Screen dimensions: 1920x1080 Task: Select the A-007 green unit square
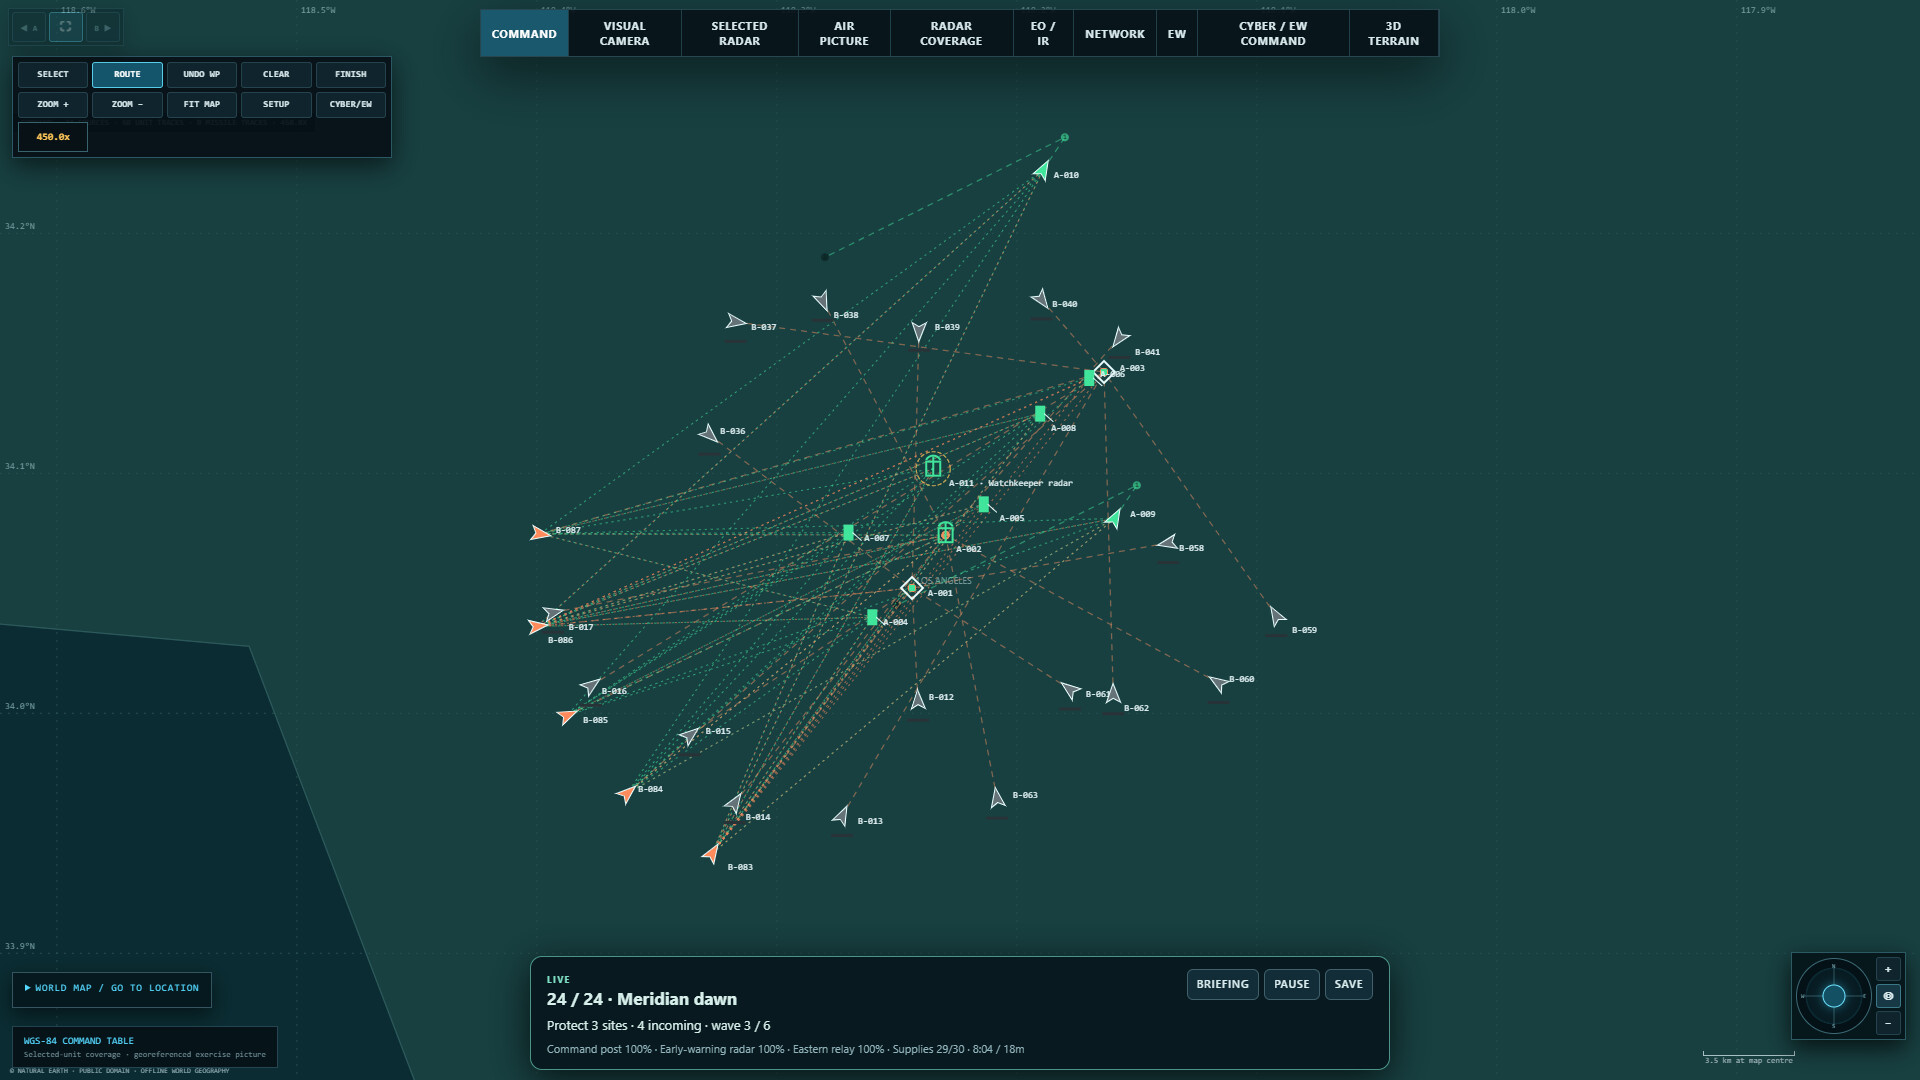[848, 533]
